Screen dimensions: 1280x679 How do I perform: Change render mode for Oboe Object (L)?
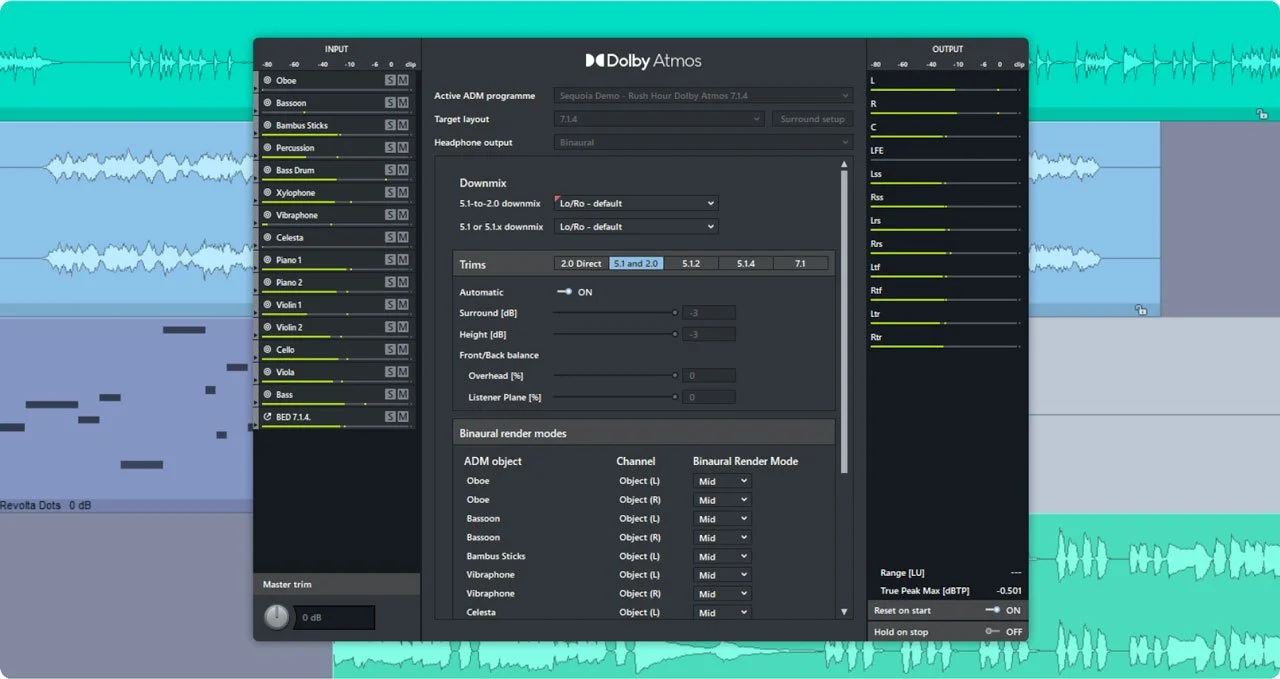pyautogui.click(x=721, y=481)
